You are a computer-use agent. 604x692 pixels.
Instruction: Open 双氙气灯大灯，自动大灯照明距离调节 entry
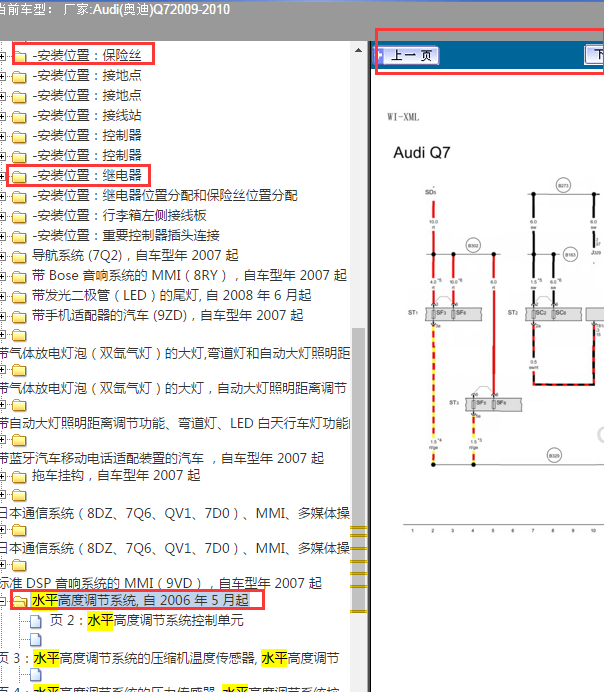pyautogui.click(x=173, y=388)
